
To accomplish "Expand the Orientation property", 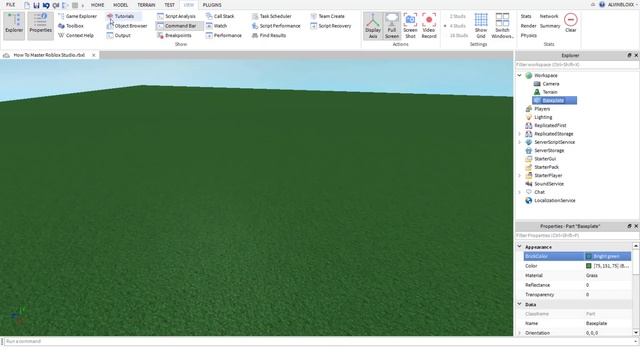I will pyautogui.click(x=520, y=333).
